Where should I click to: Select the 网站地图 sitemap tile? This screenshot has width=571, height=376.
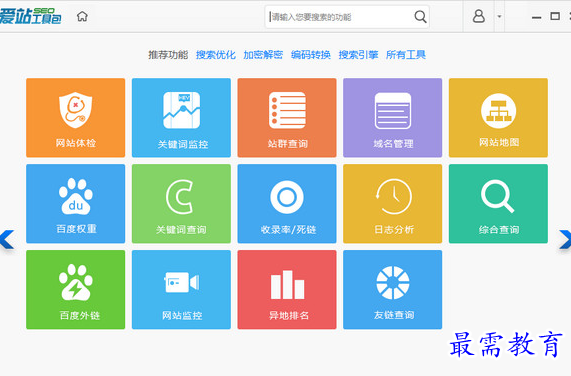(498, 118)
